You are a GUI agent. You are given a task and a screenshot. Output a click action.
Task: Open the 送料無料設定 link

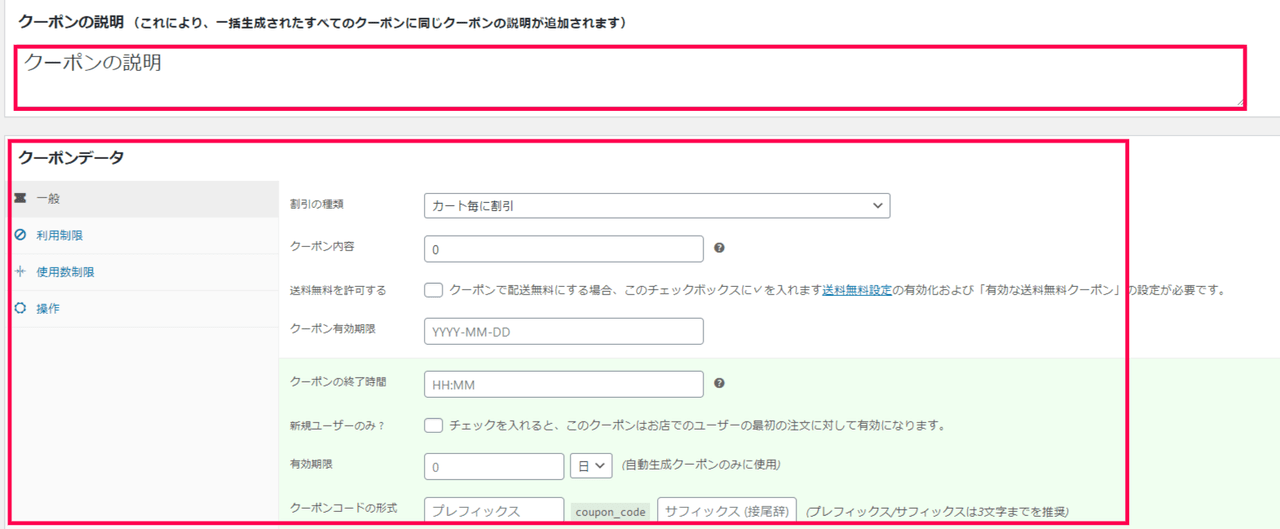(x=857, y=290)
